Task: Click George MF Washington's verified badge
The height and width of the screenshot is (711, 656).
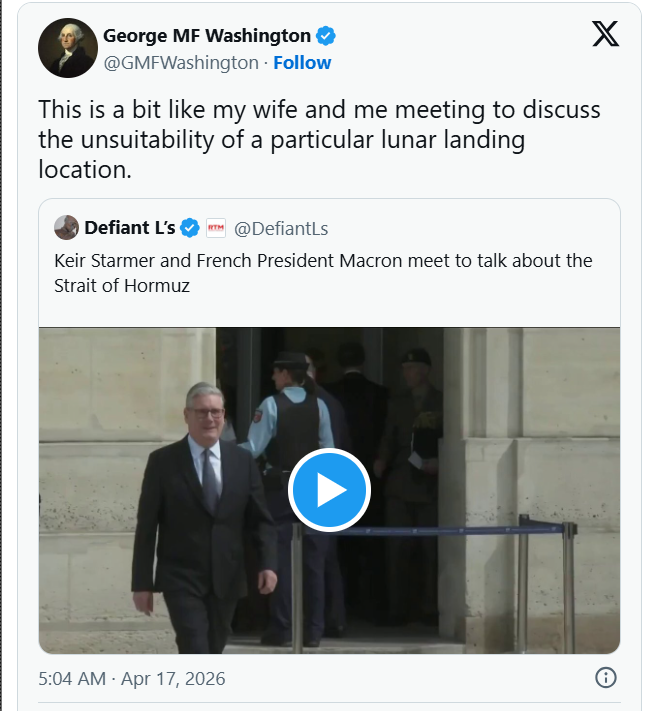Action: 326,36
